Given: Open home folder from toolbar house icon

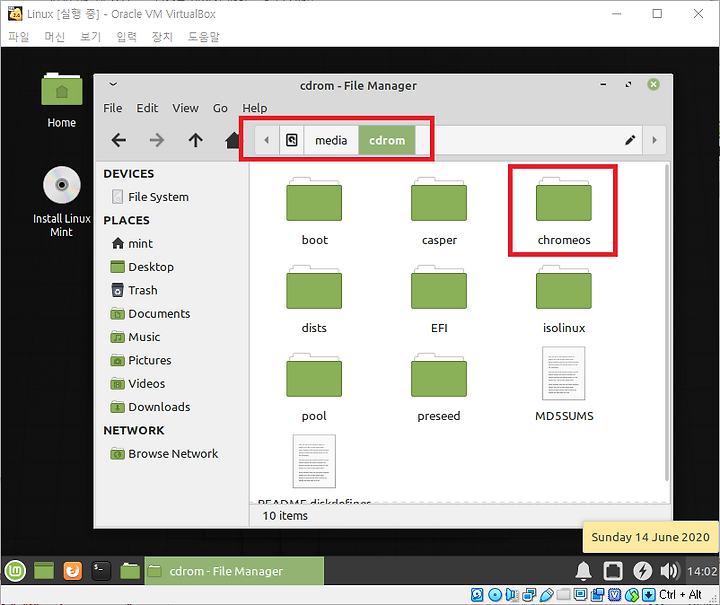Looking at the screenshot, I should [x=232, y=140].
